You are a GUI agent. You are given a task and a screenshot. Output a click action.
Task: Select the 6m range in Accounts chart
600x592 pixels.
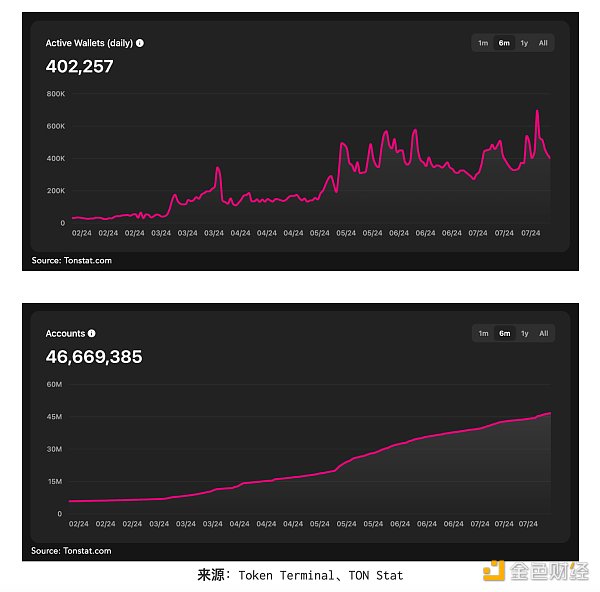(x=504, y=333)
